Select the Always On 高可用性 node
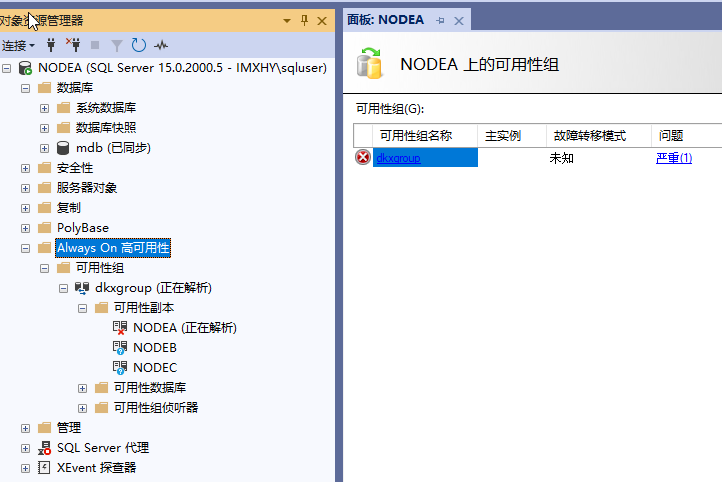This screenshot has width=722, height=482. point(113,248)
